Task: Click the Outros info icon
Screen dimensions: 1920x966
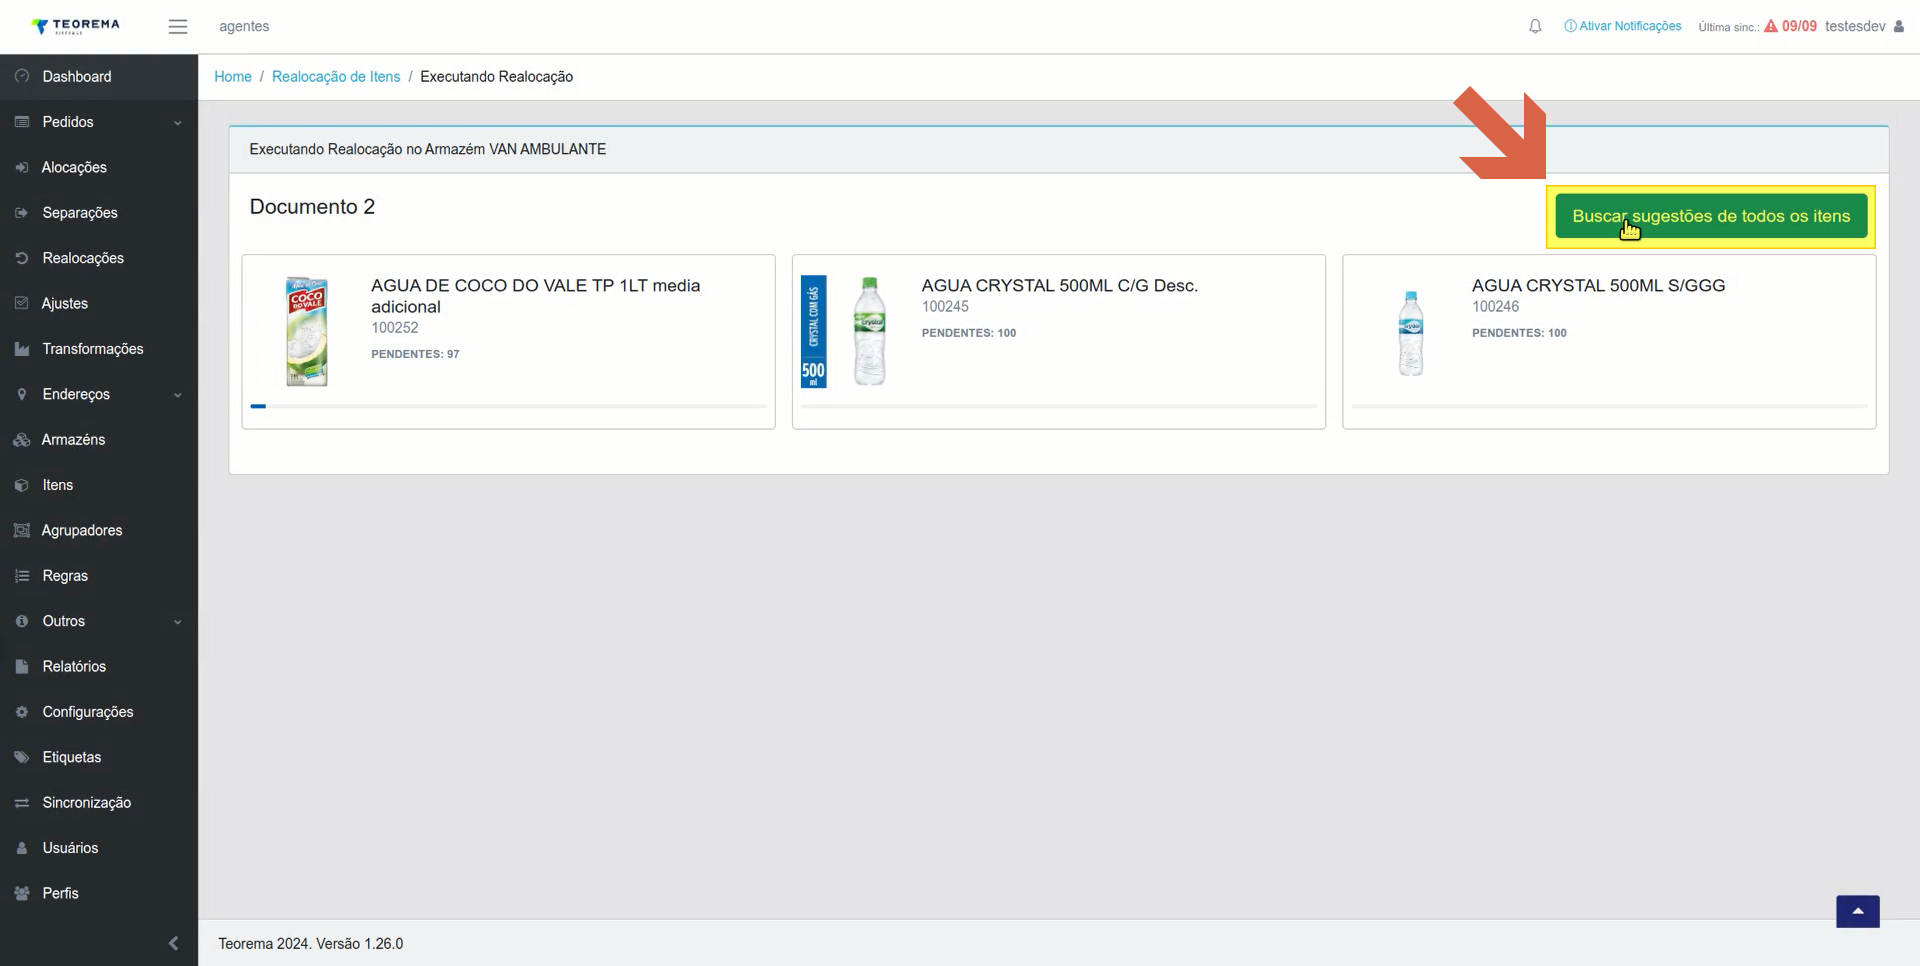Action: coord(22,621)
